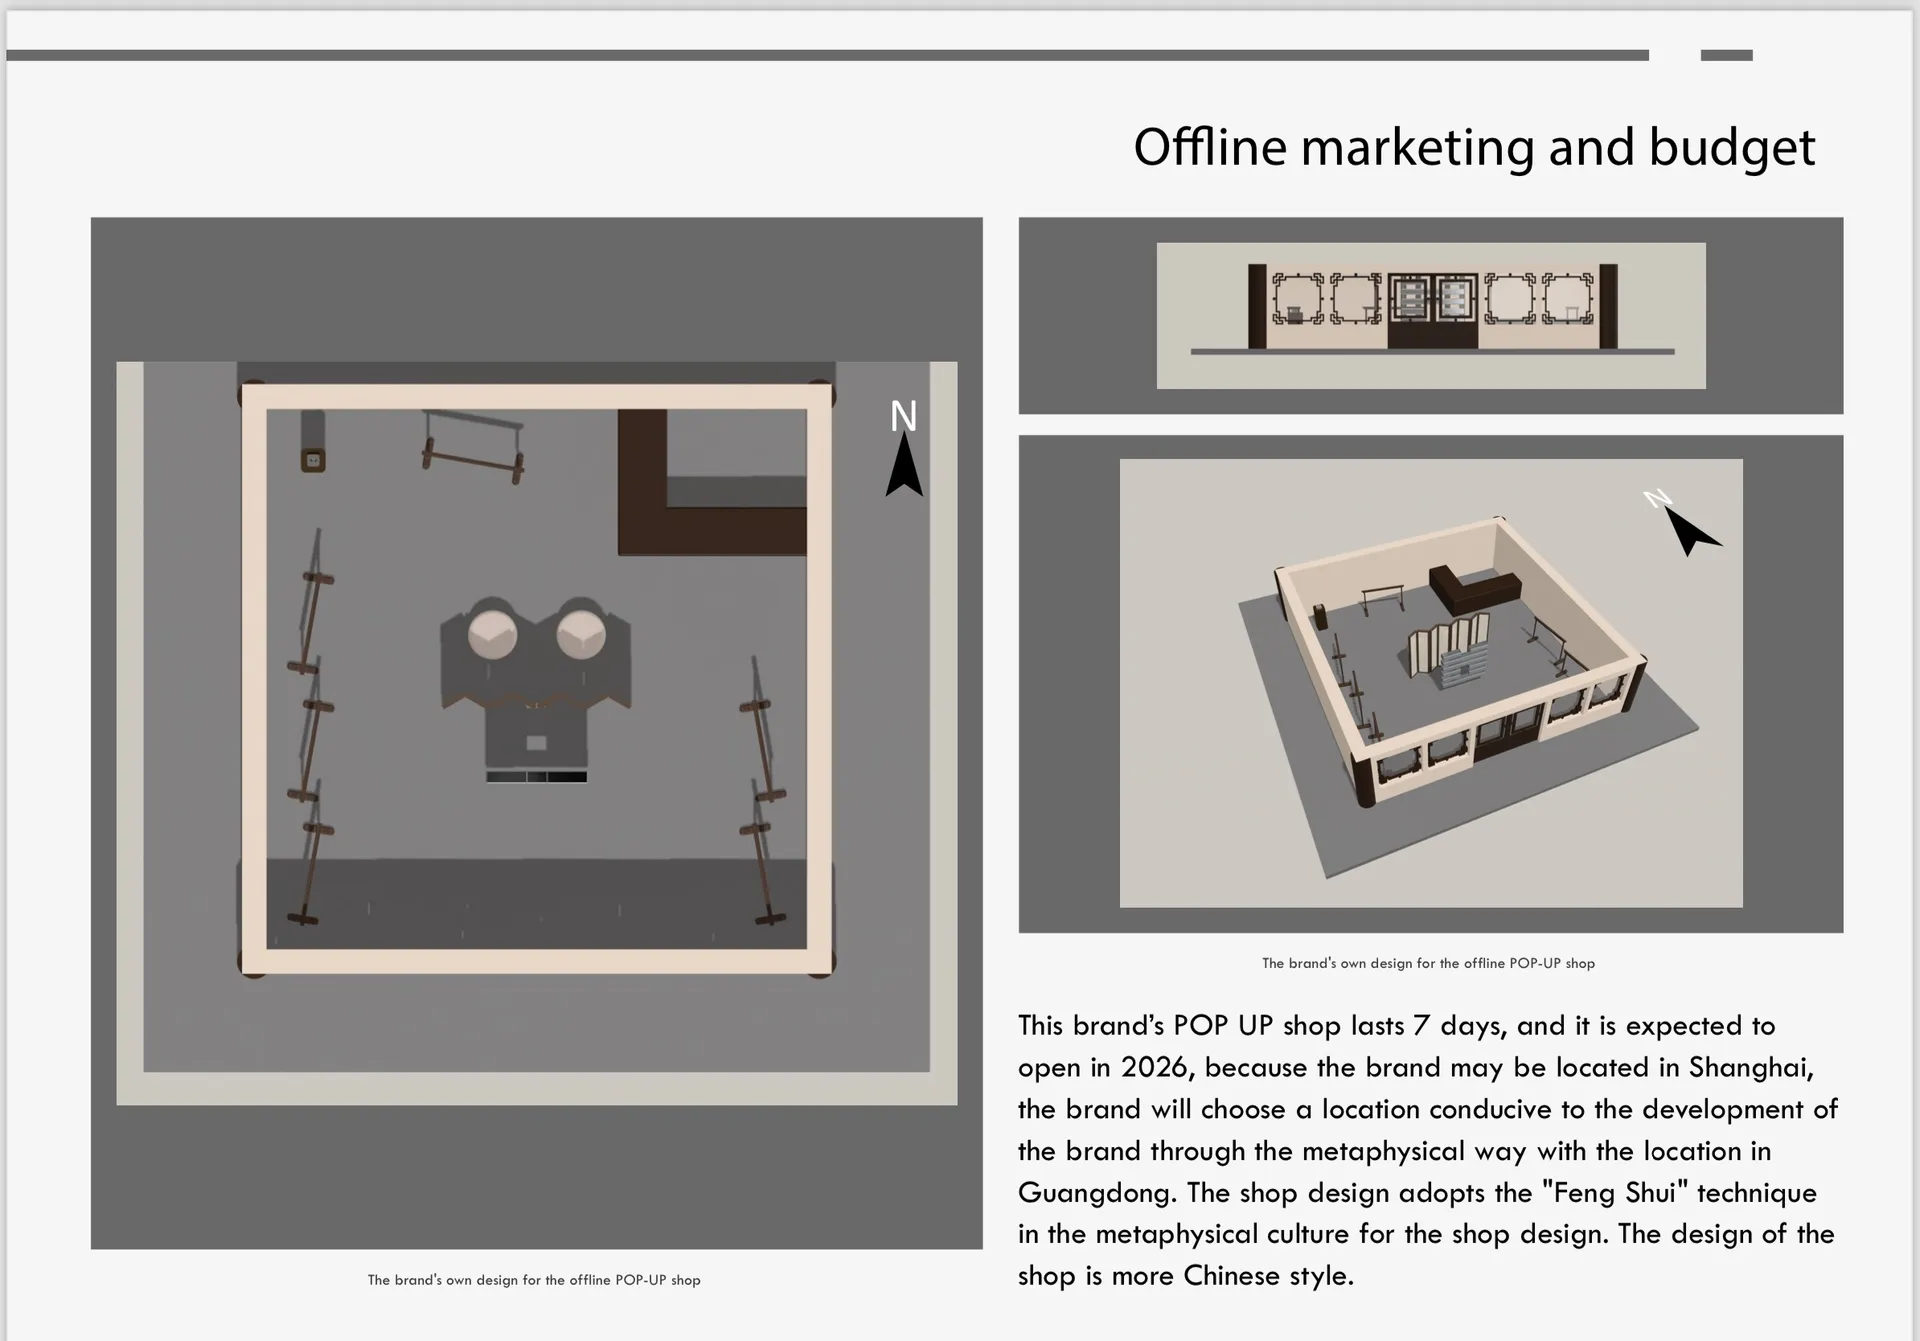Viewport: 1920px width, 1341px height.
Task: Click the caption below the floor plan
Action: tap(534, 1280)
